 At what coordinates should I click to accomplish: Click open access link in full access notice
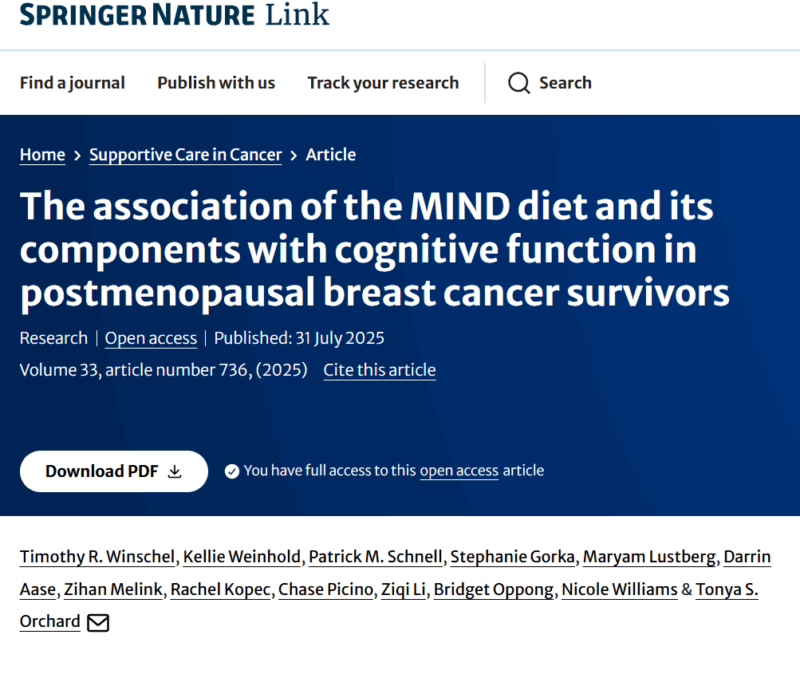(459, 470)
